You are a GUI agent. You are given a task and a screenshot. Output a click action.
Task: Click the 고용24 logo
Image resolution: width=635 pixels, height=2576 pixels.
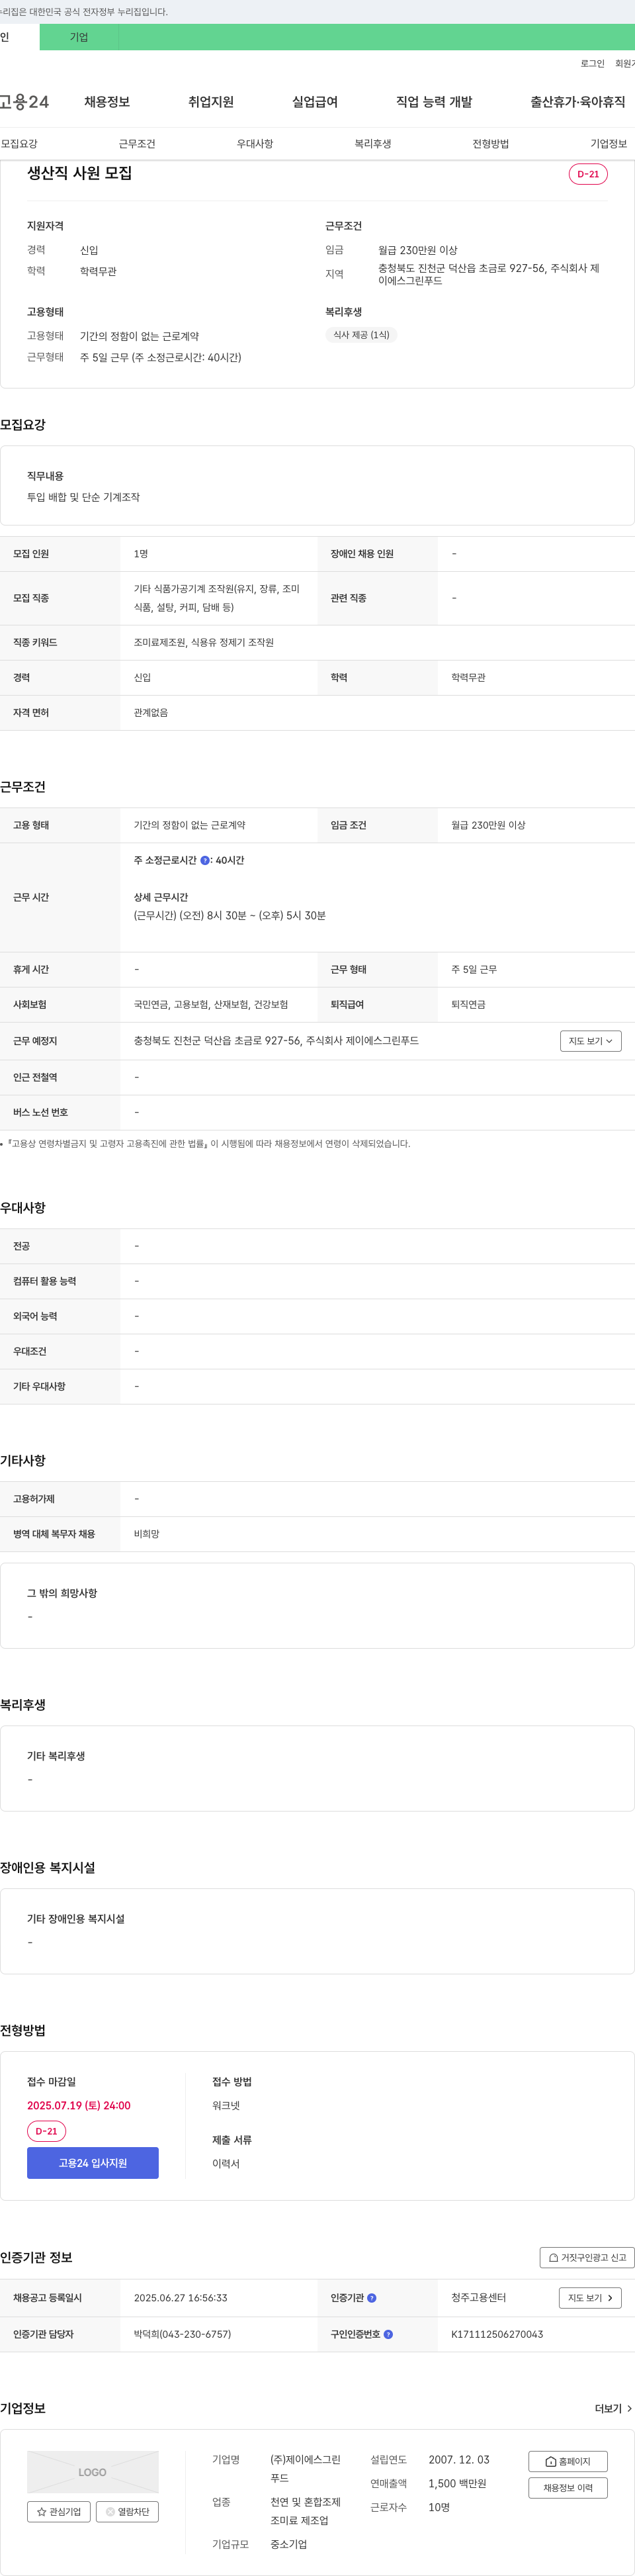24,102
